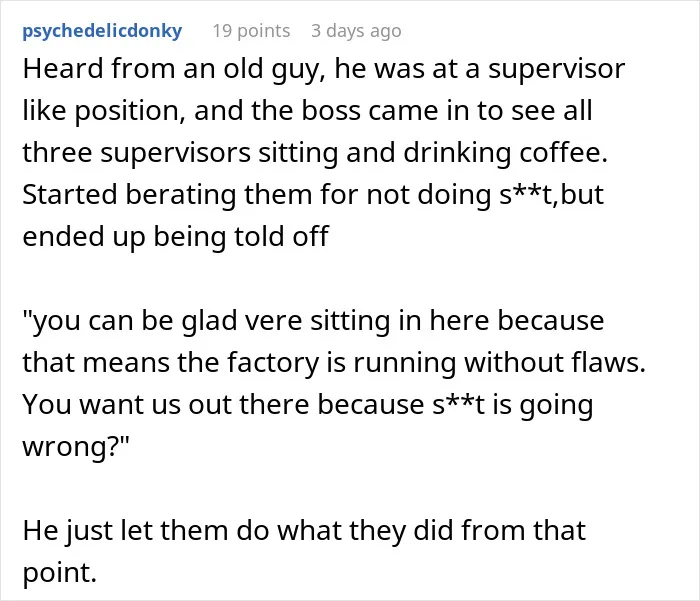Click the 19 points score label
The image size is (700, 601).
pos(251,31)
